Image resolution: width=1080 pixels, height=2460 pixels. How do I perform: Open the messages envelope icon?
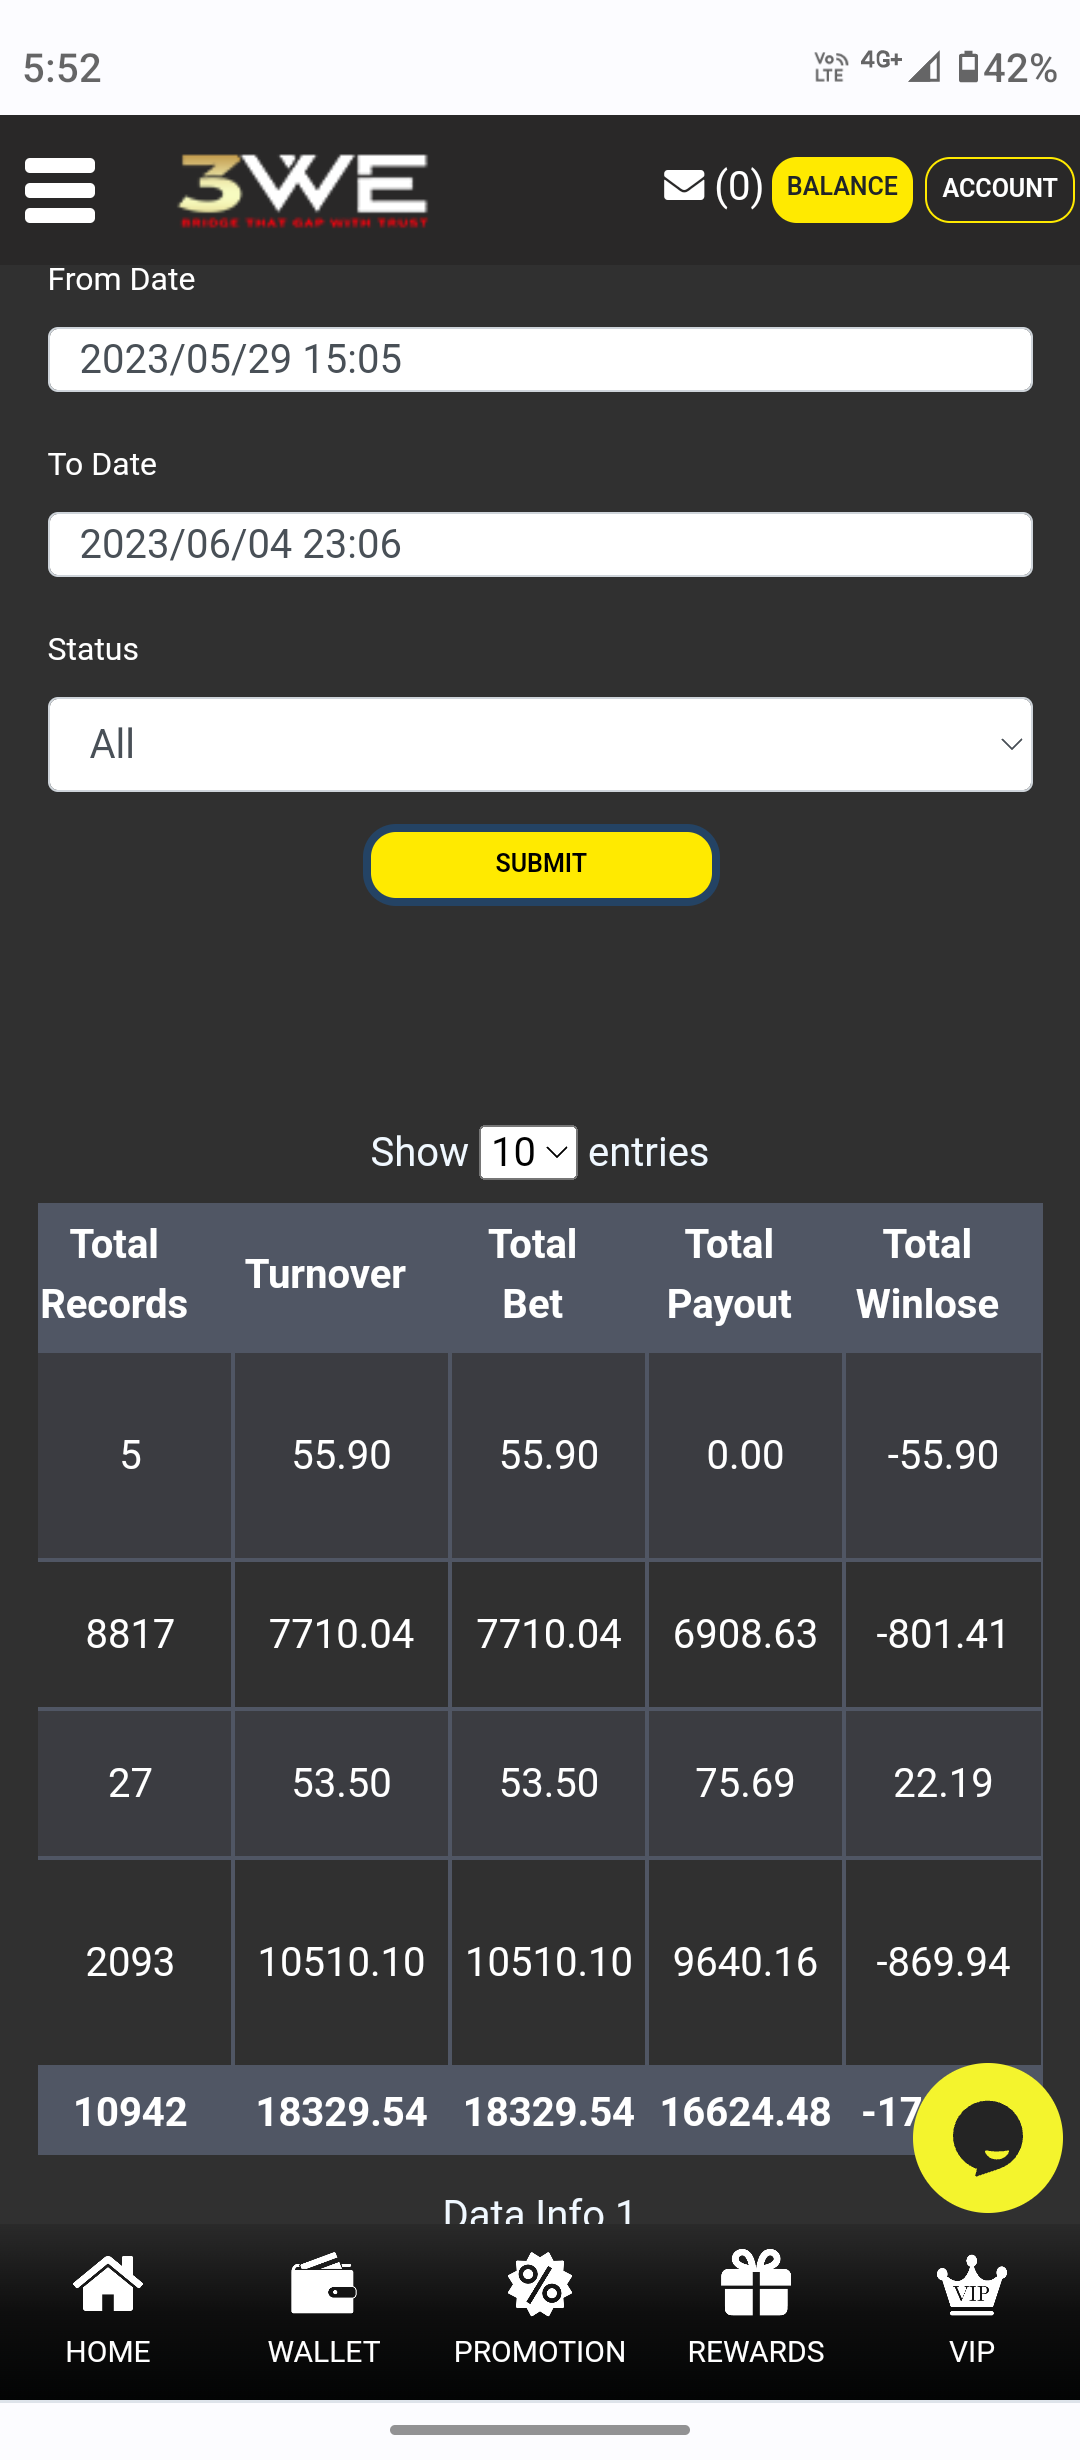pos(684,186)
